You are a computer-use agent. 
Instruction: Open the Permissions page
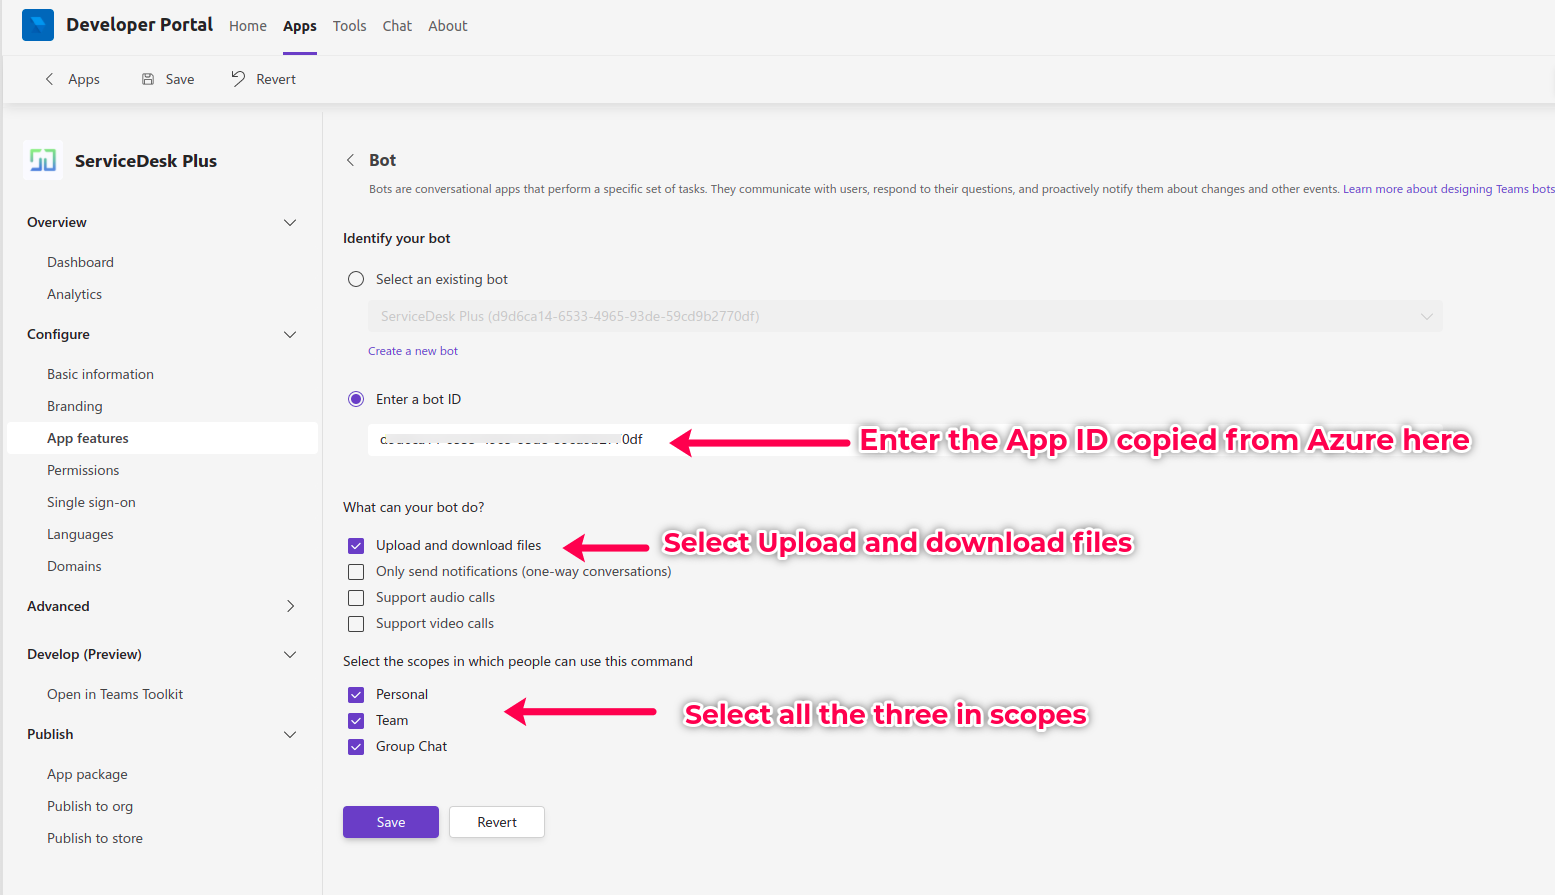[83, 470]
